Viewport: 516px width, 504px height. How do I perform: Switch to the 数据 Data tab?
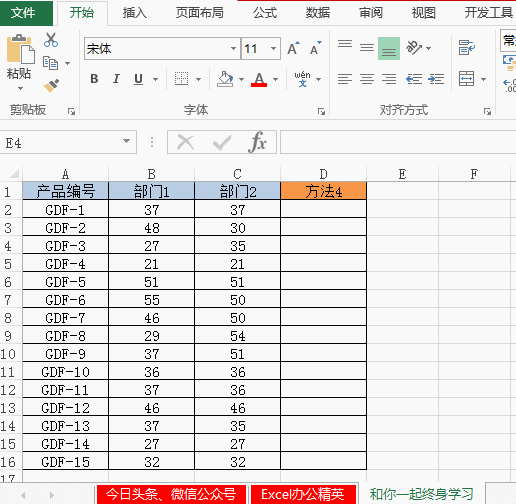(318, 13)
